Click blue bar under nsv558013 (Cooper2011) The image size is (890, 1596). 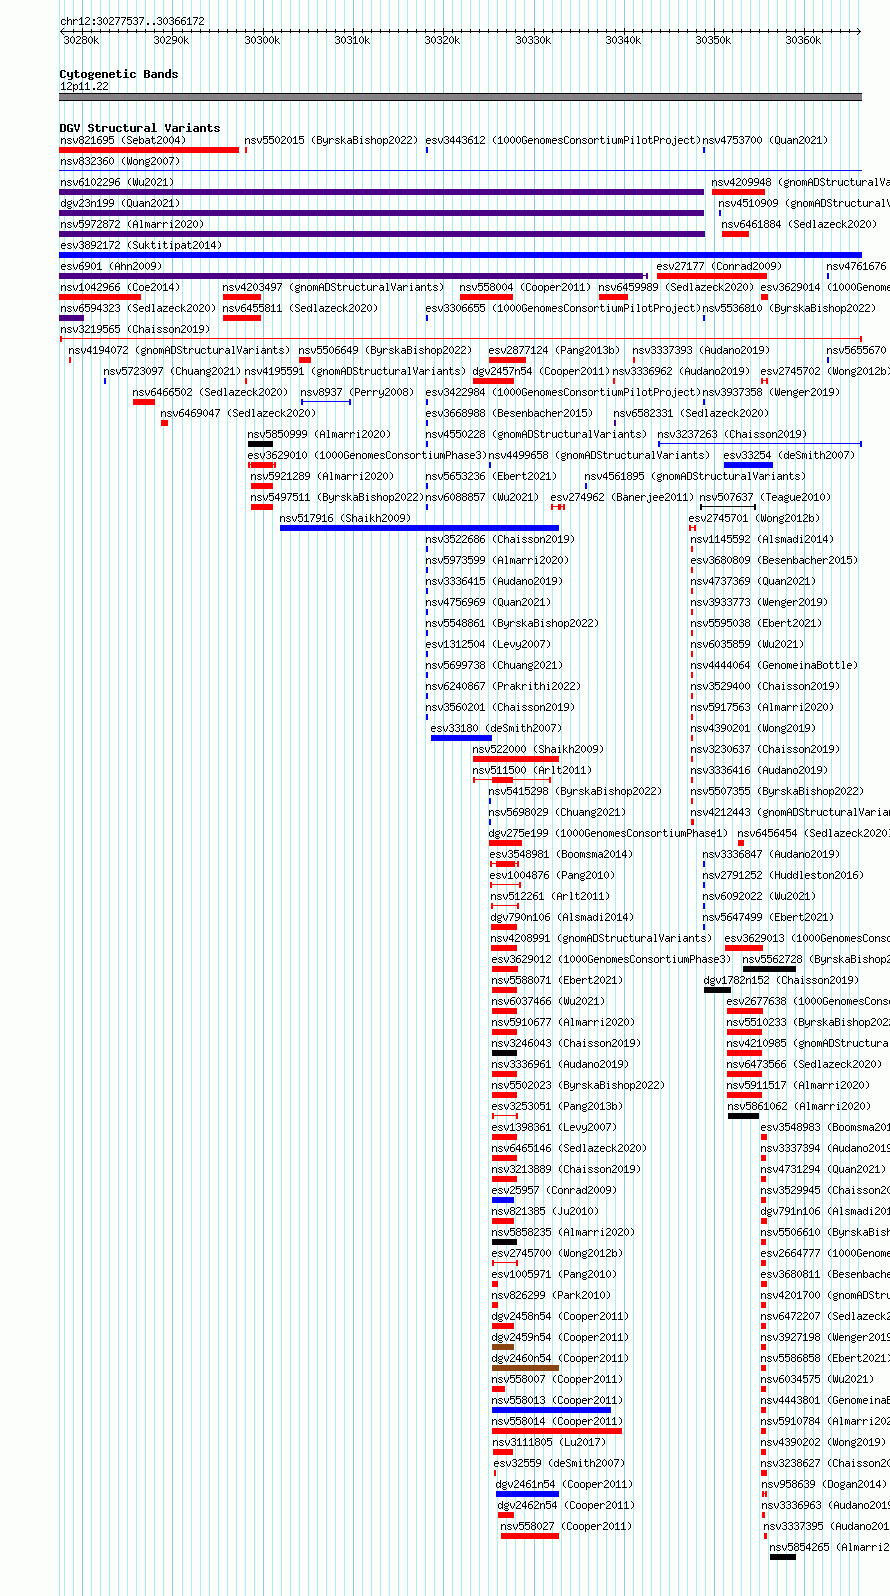click(551, 1410)
